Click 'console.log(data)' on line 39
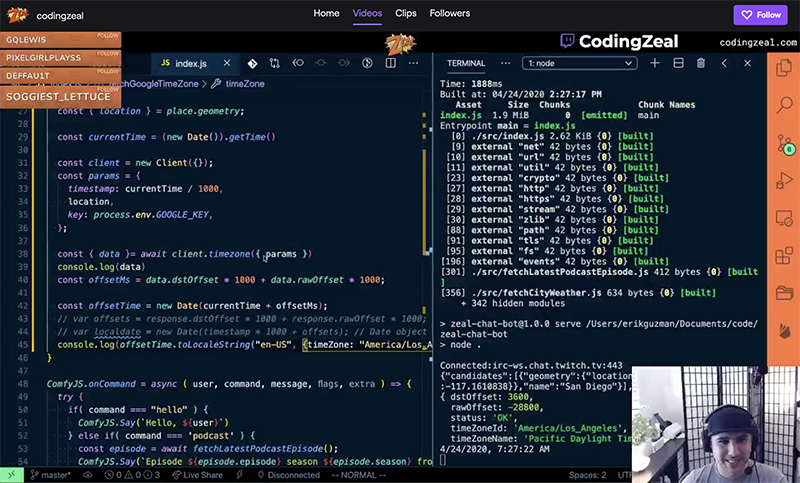Viewport: 800px width, 483px height. (x=101, y=267)
